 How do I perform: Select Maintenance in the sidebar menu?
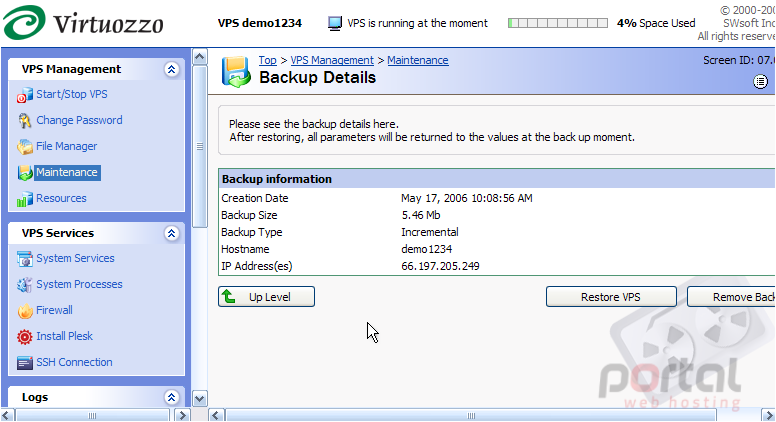pyautogui.click(x=67, y=172)
